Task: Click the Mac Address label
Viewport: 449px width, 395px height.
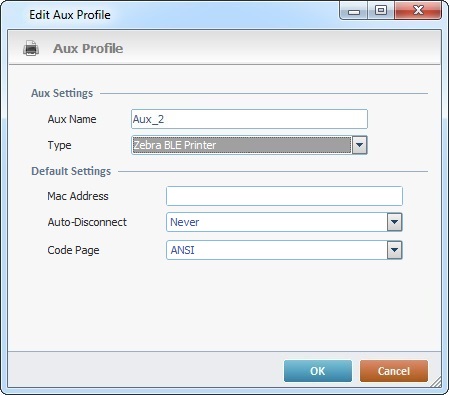Action: coord(78,196)
